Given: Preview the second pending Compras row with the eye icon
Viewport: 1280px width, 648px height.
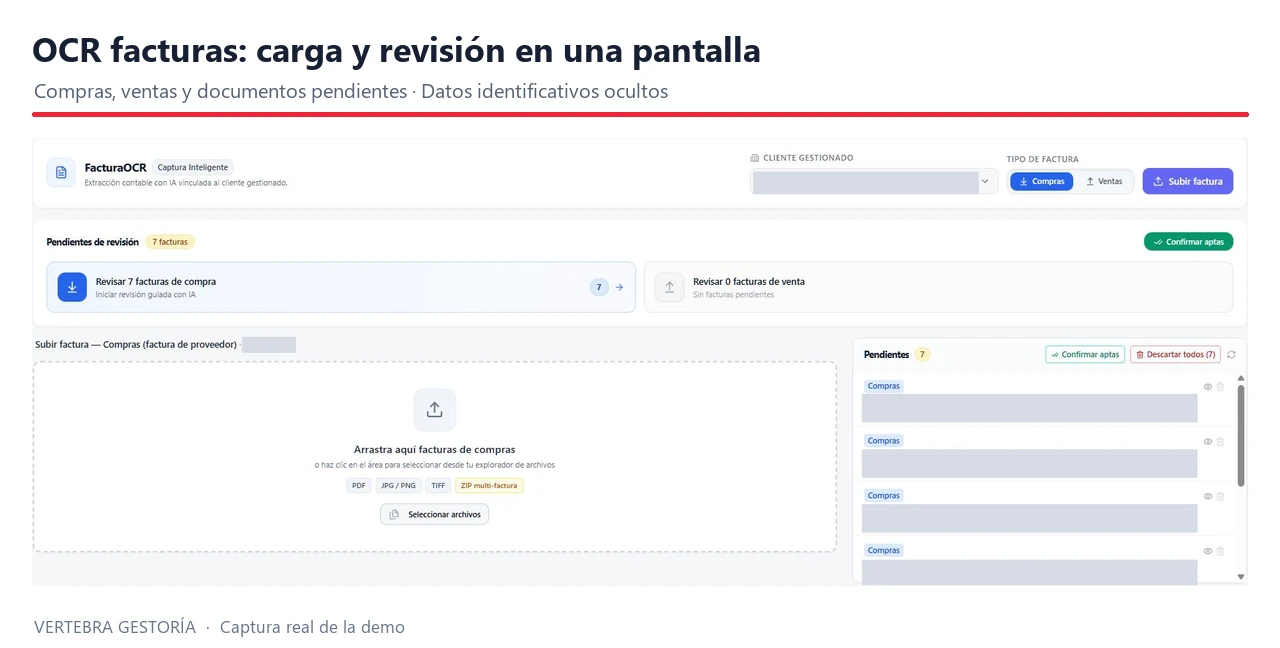Looking at the screenshot, I should 1207,441.
